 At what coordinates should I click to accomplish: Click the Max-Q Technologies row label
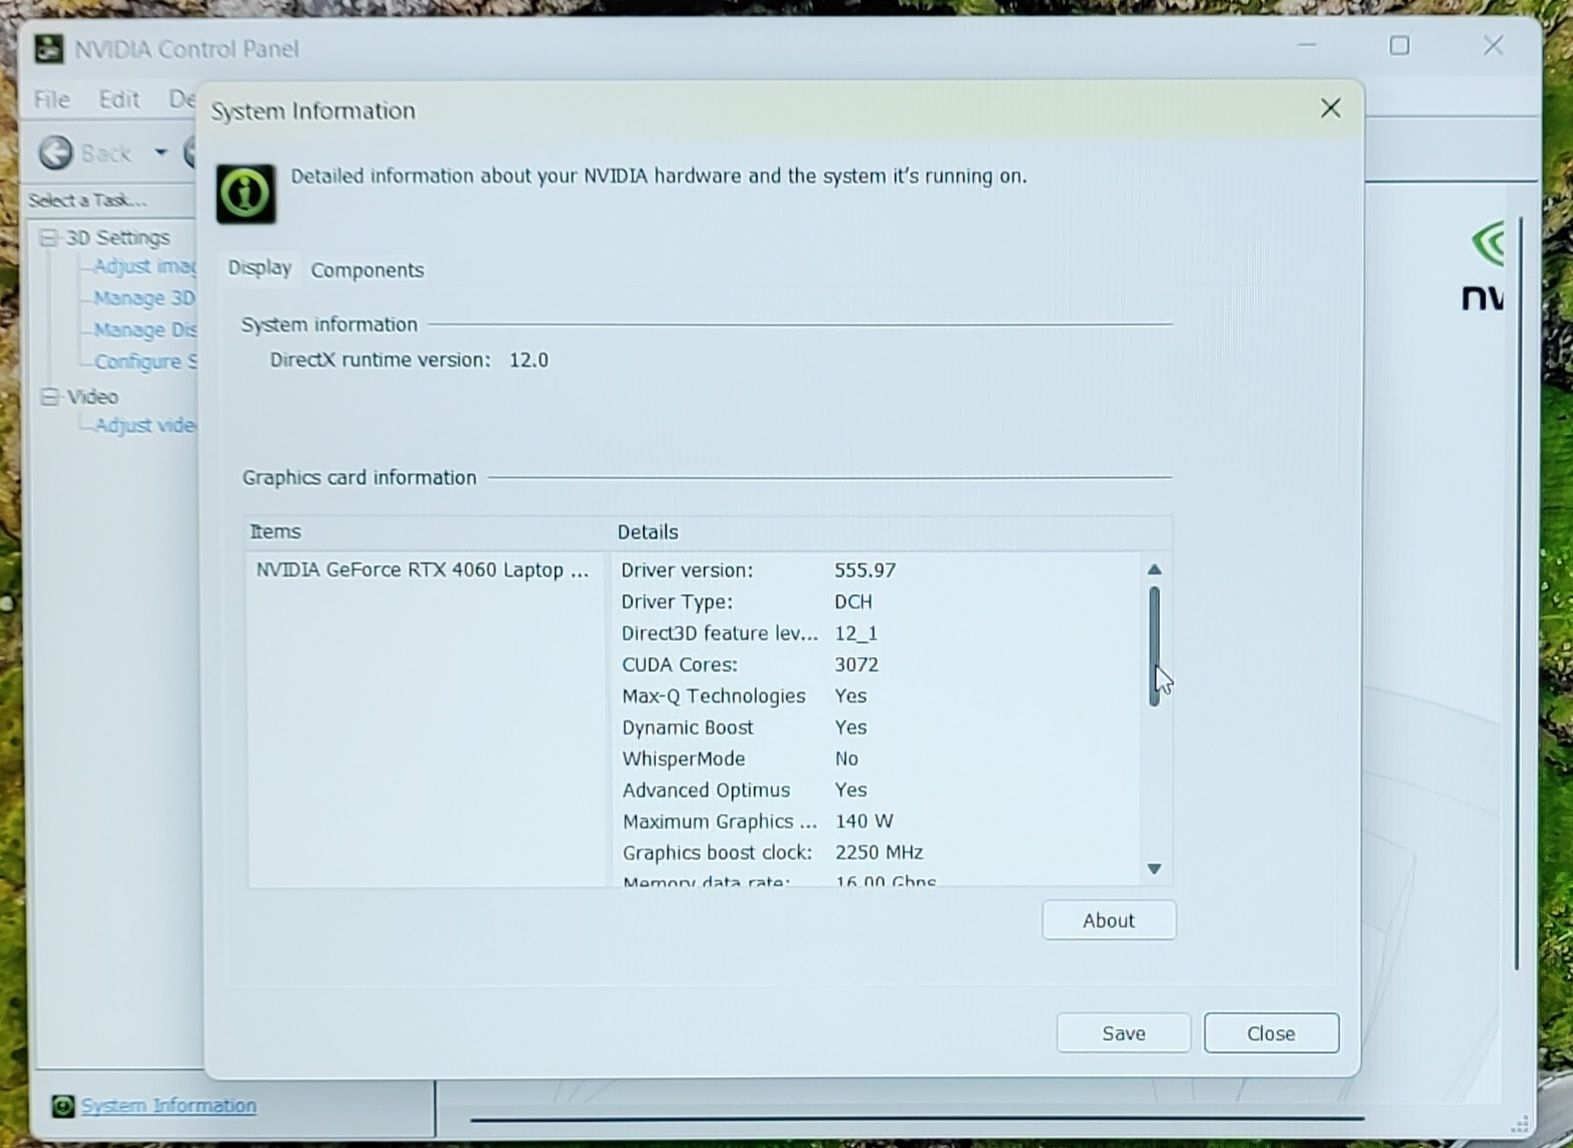point(713,696)
